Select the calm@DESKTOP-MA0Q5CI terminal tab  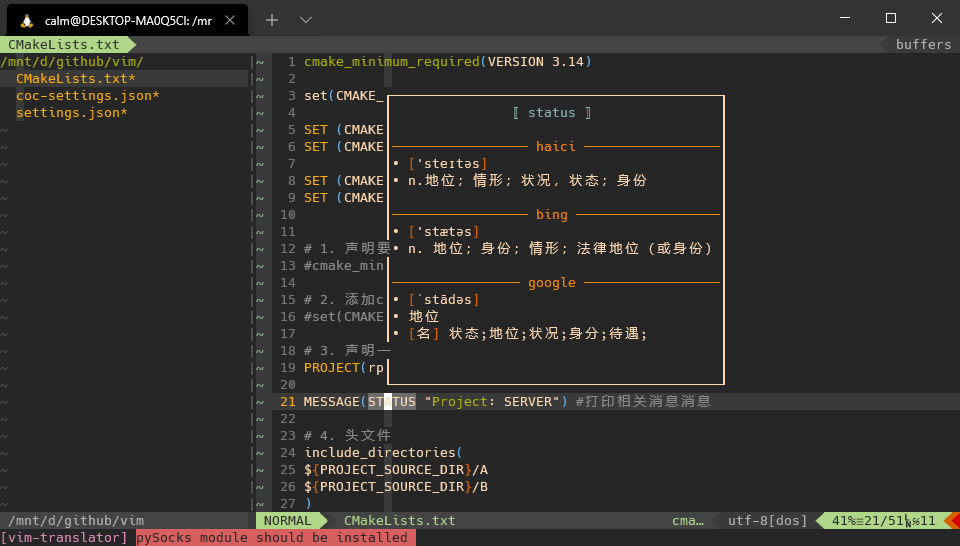128,20
